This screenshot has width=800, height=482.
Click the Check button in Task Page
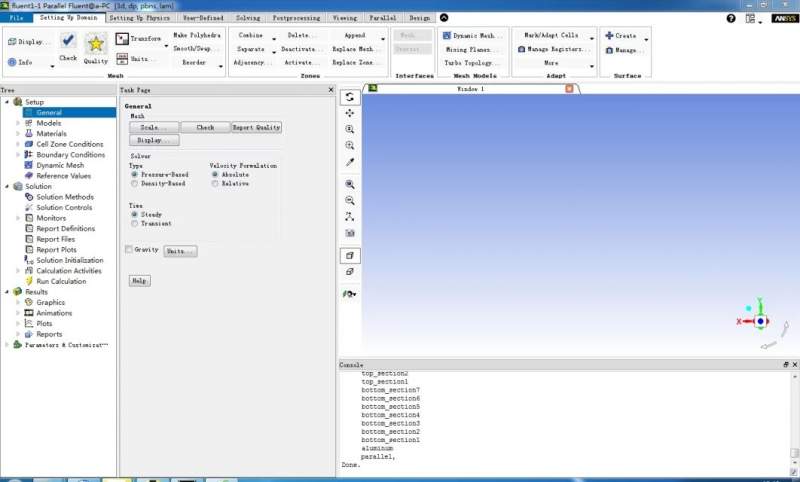tap(205, 128)
